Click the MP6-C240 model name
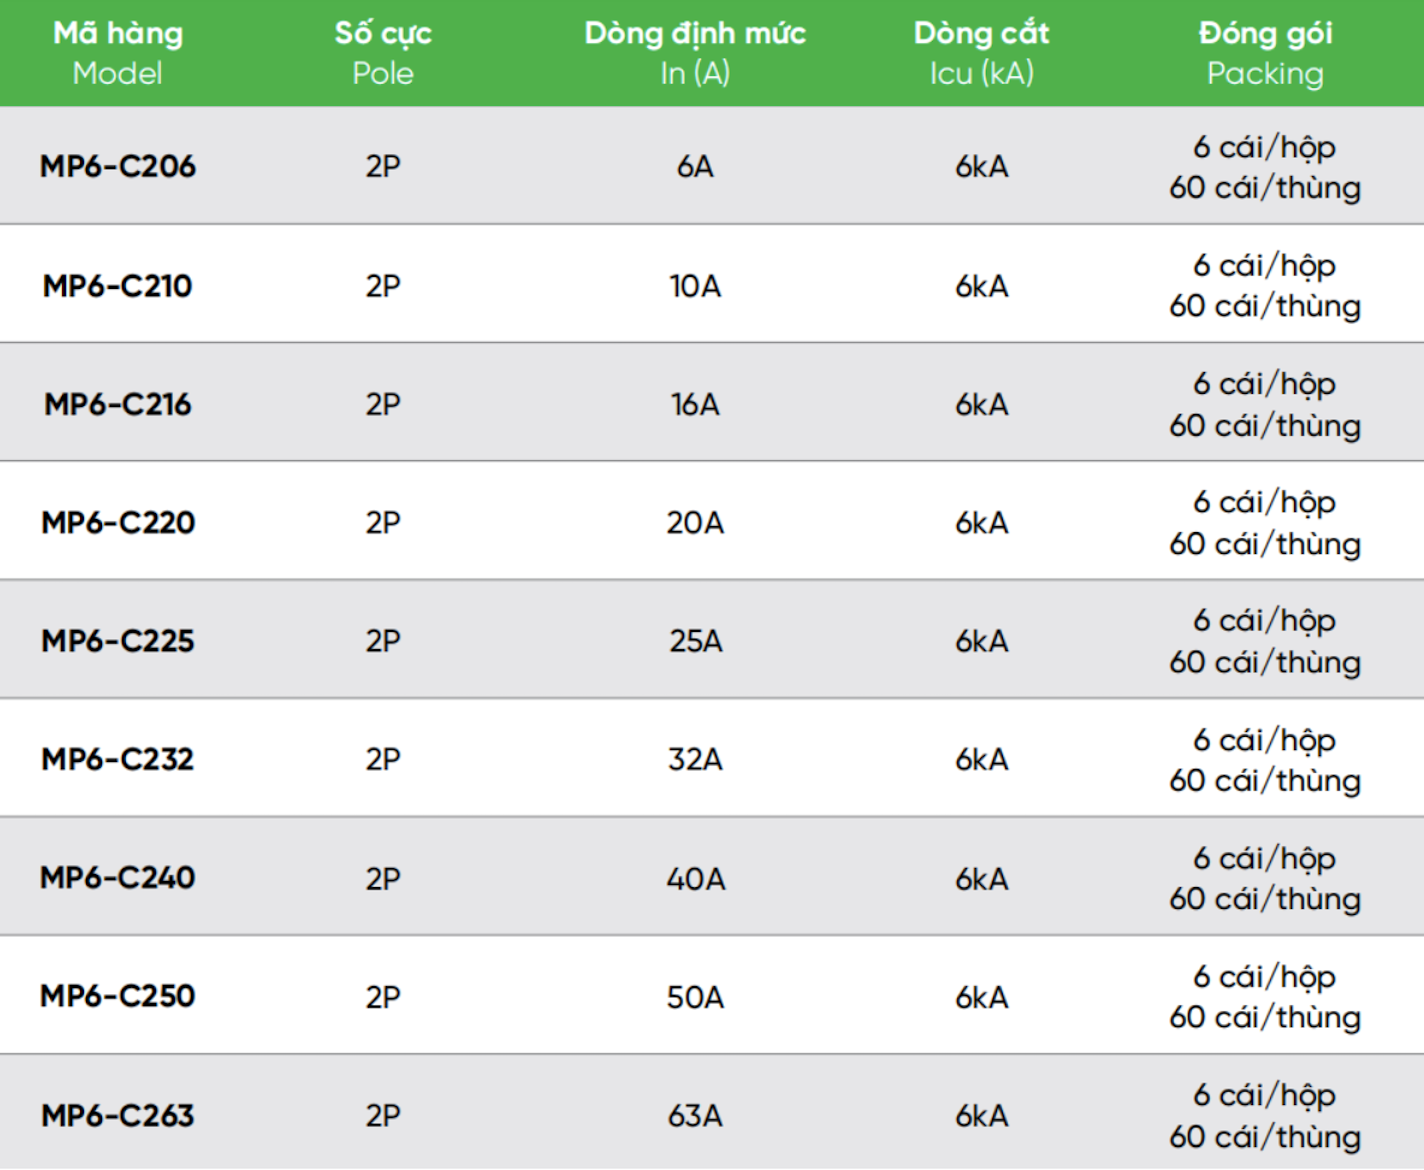Viewport: 1424px width, 1170px height. point(118,878)
